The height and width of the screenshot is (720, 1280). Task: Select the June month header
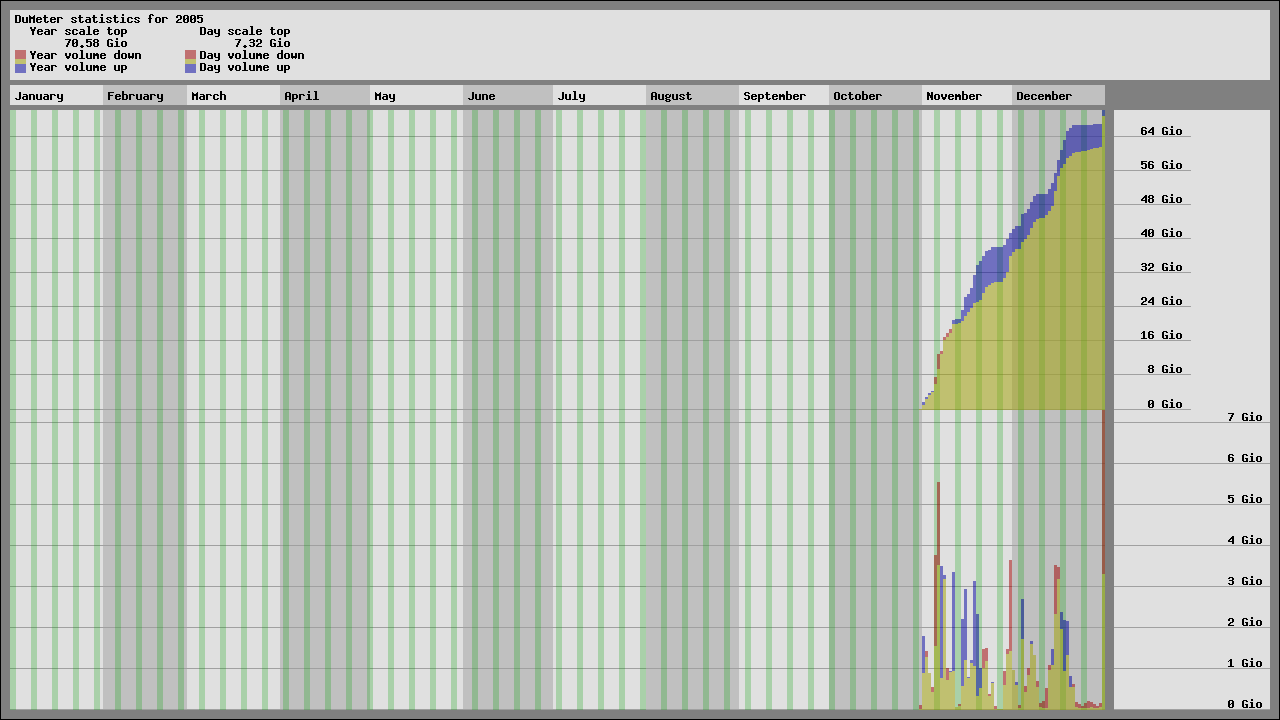508,96
